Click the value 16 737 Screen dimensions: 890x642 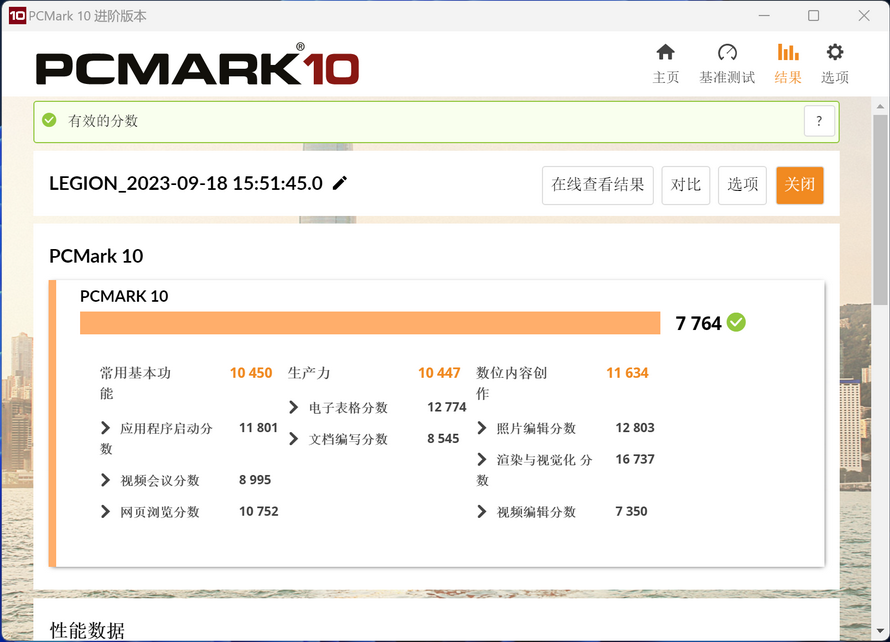click(x=635, y=459)
